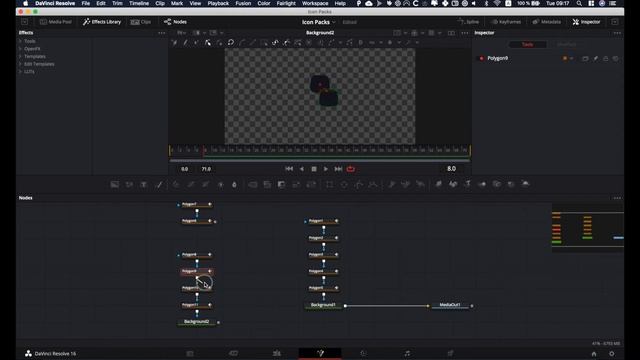Open the Effects panel options menu
This screenshot has height=360, width=640.
(162, 33)
